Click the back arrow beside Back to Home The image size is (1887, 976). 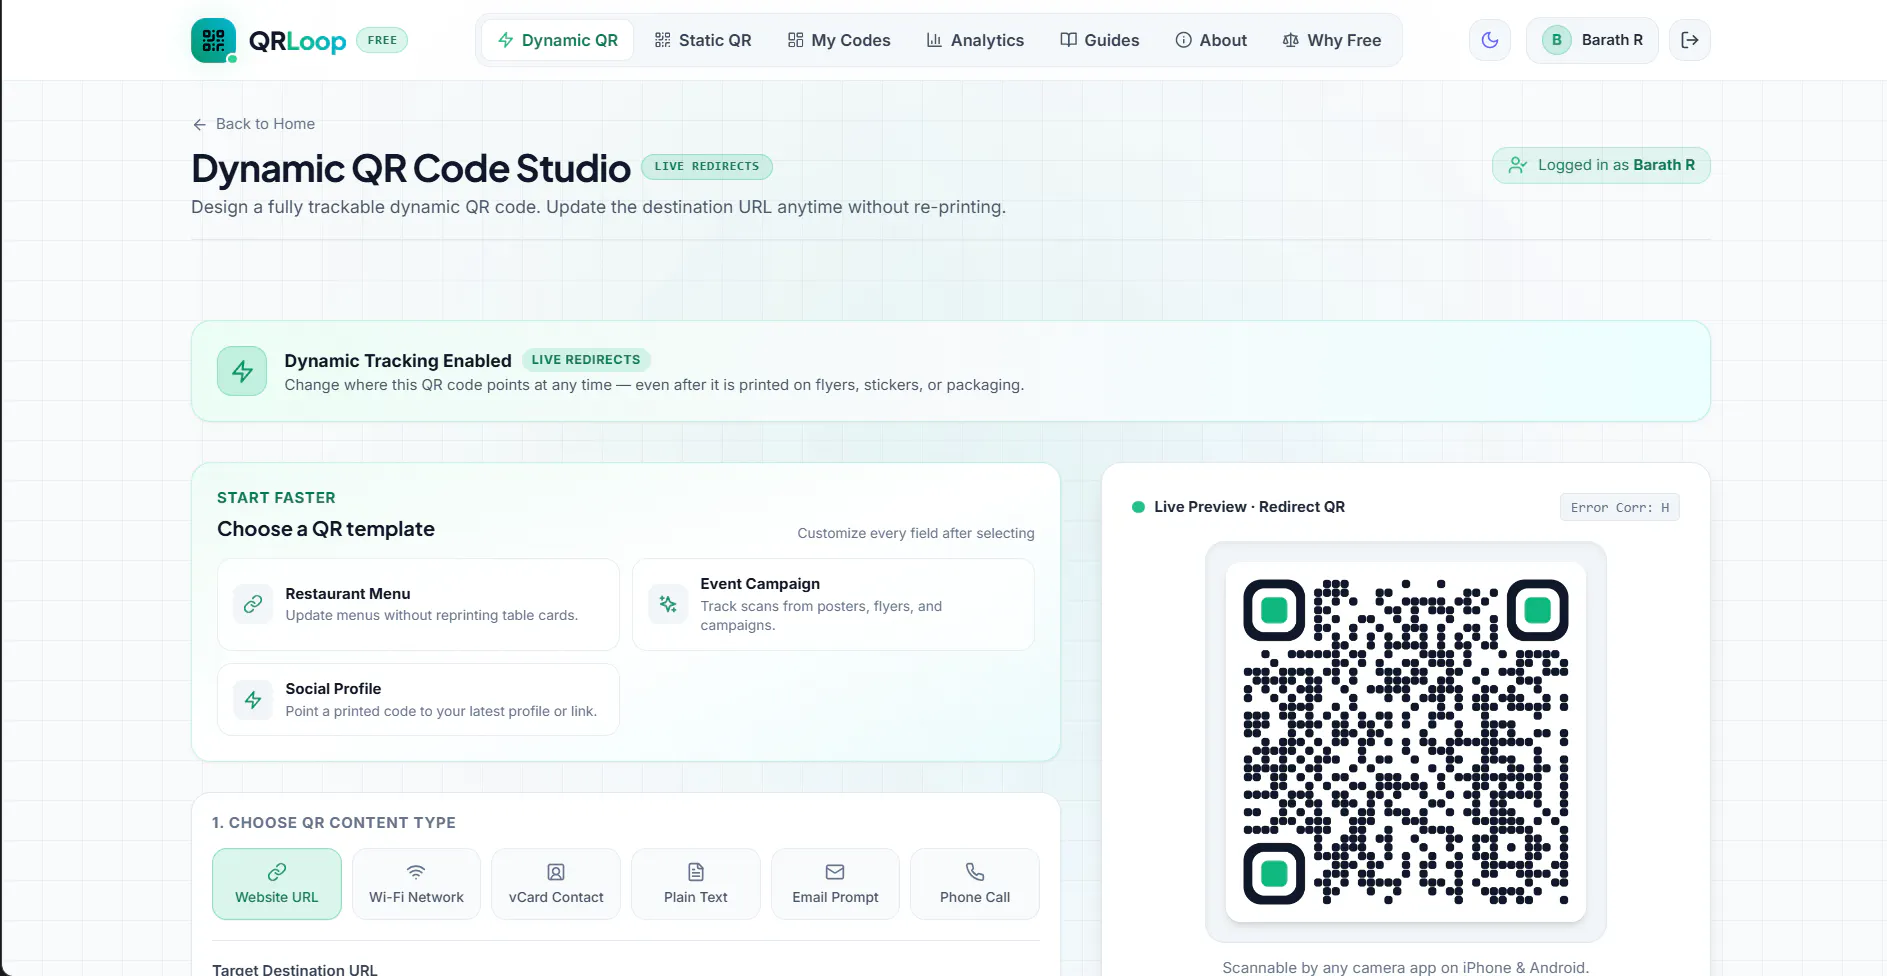click(199, 124)
